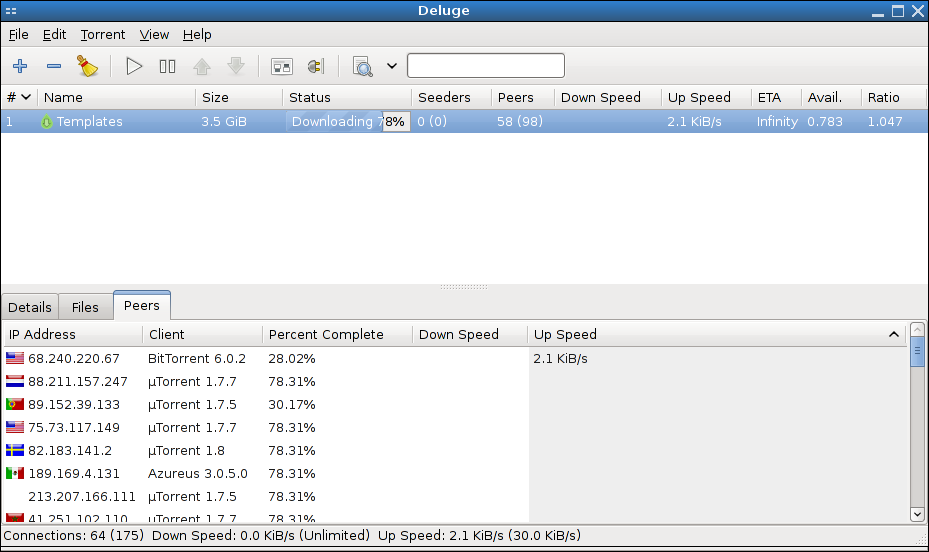Click the toolbar search text field
929x552 pixels.
pos(485,66)
